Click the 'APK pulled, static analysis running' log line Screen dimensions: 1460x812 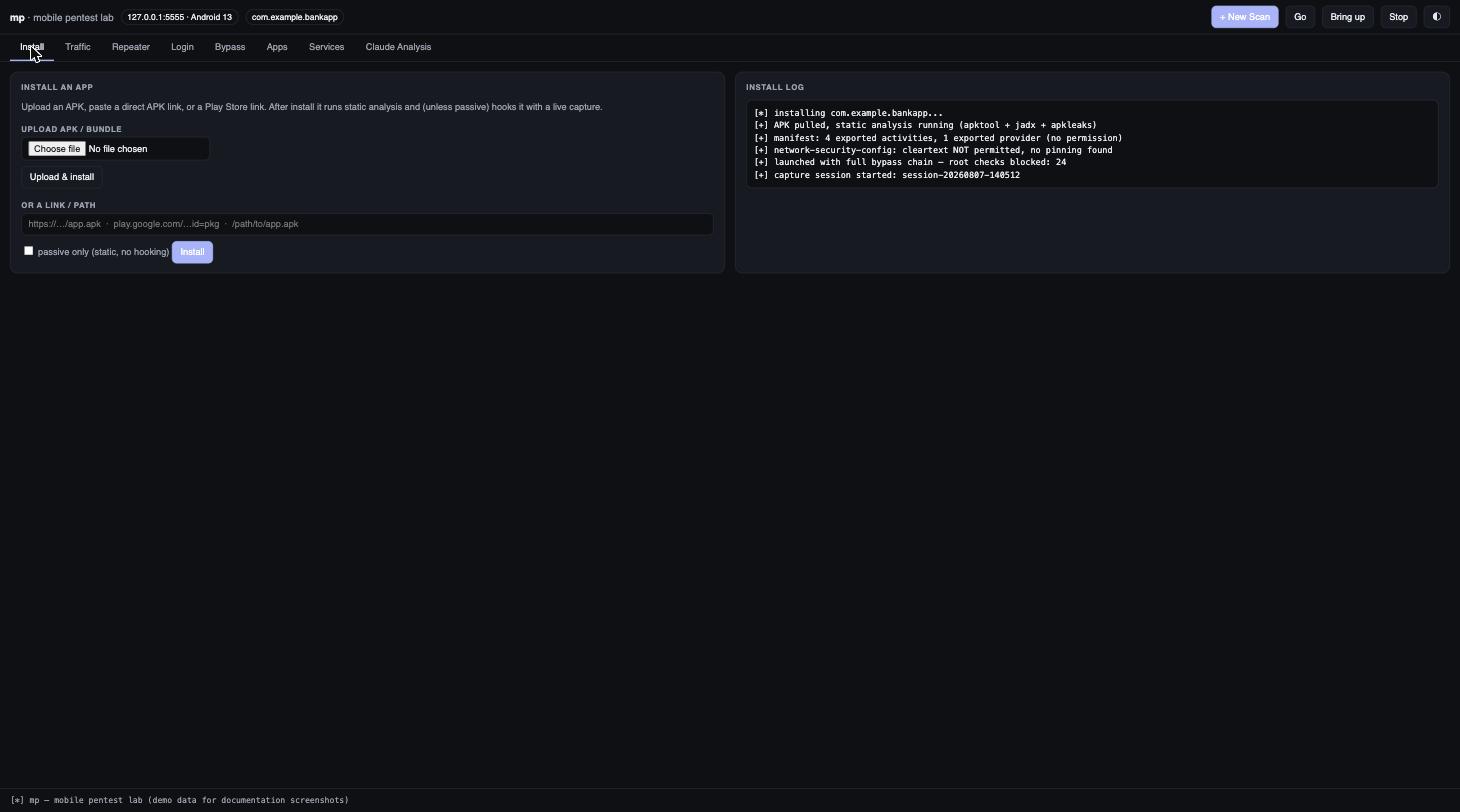[x=925, y=125]
